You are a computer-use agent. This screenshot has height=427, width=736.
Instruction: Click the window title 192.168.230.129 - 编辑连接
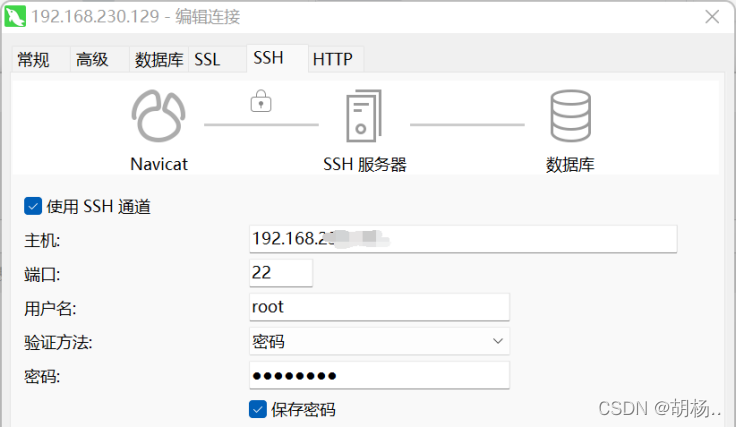(x=136, y=17)
